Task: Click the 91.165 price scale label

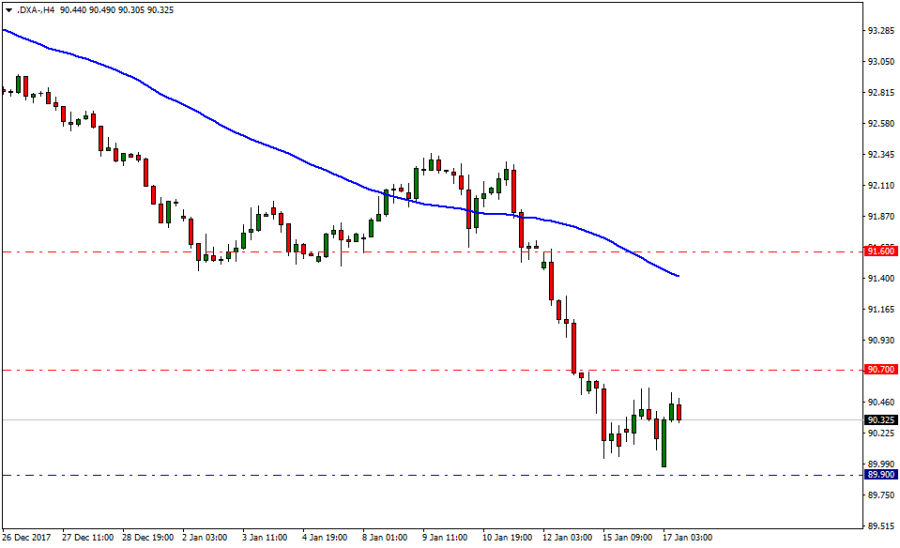Action: click(881, 310)
